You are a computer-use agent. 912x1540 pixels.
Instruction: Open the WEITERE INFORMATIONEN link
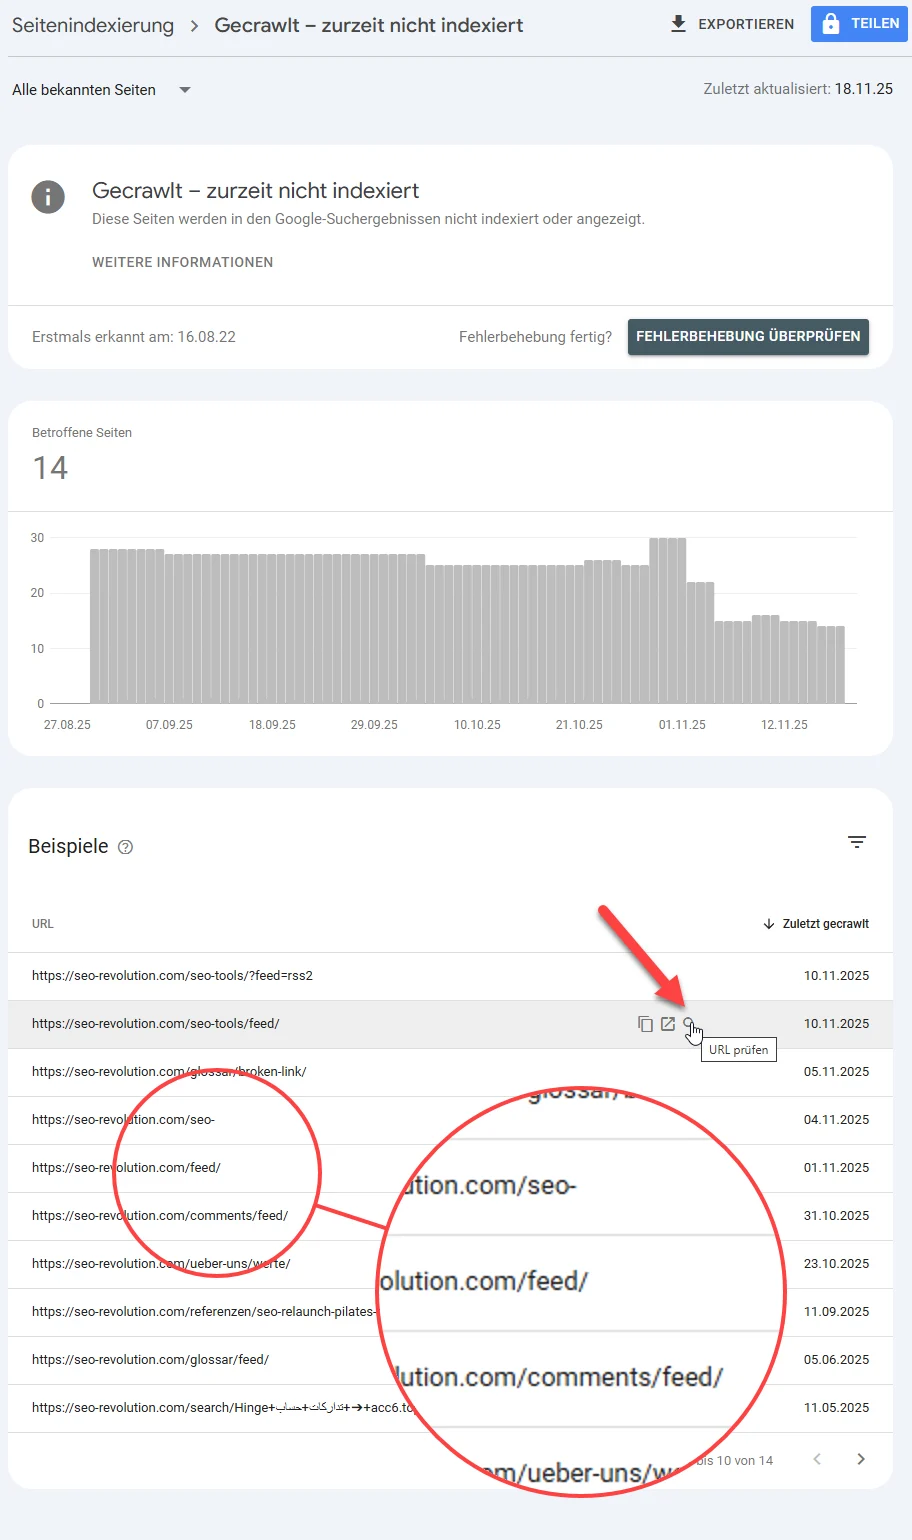tap(182, 262)
